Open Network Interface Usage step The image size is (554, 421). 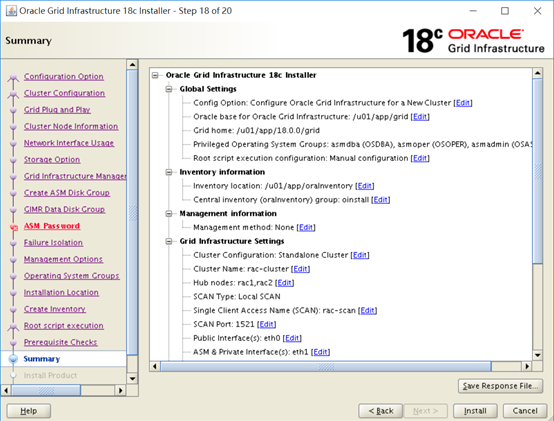pyautogui.click(x=69, y=143)
